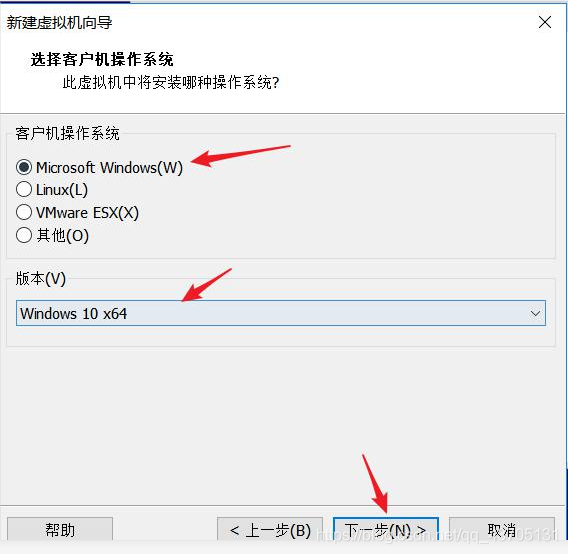The image size is (568, 554).
Task: Click the 此虚拟机中将安装哪种操作系统? subtitle
Action: [171, 82]
